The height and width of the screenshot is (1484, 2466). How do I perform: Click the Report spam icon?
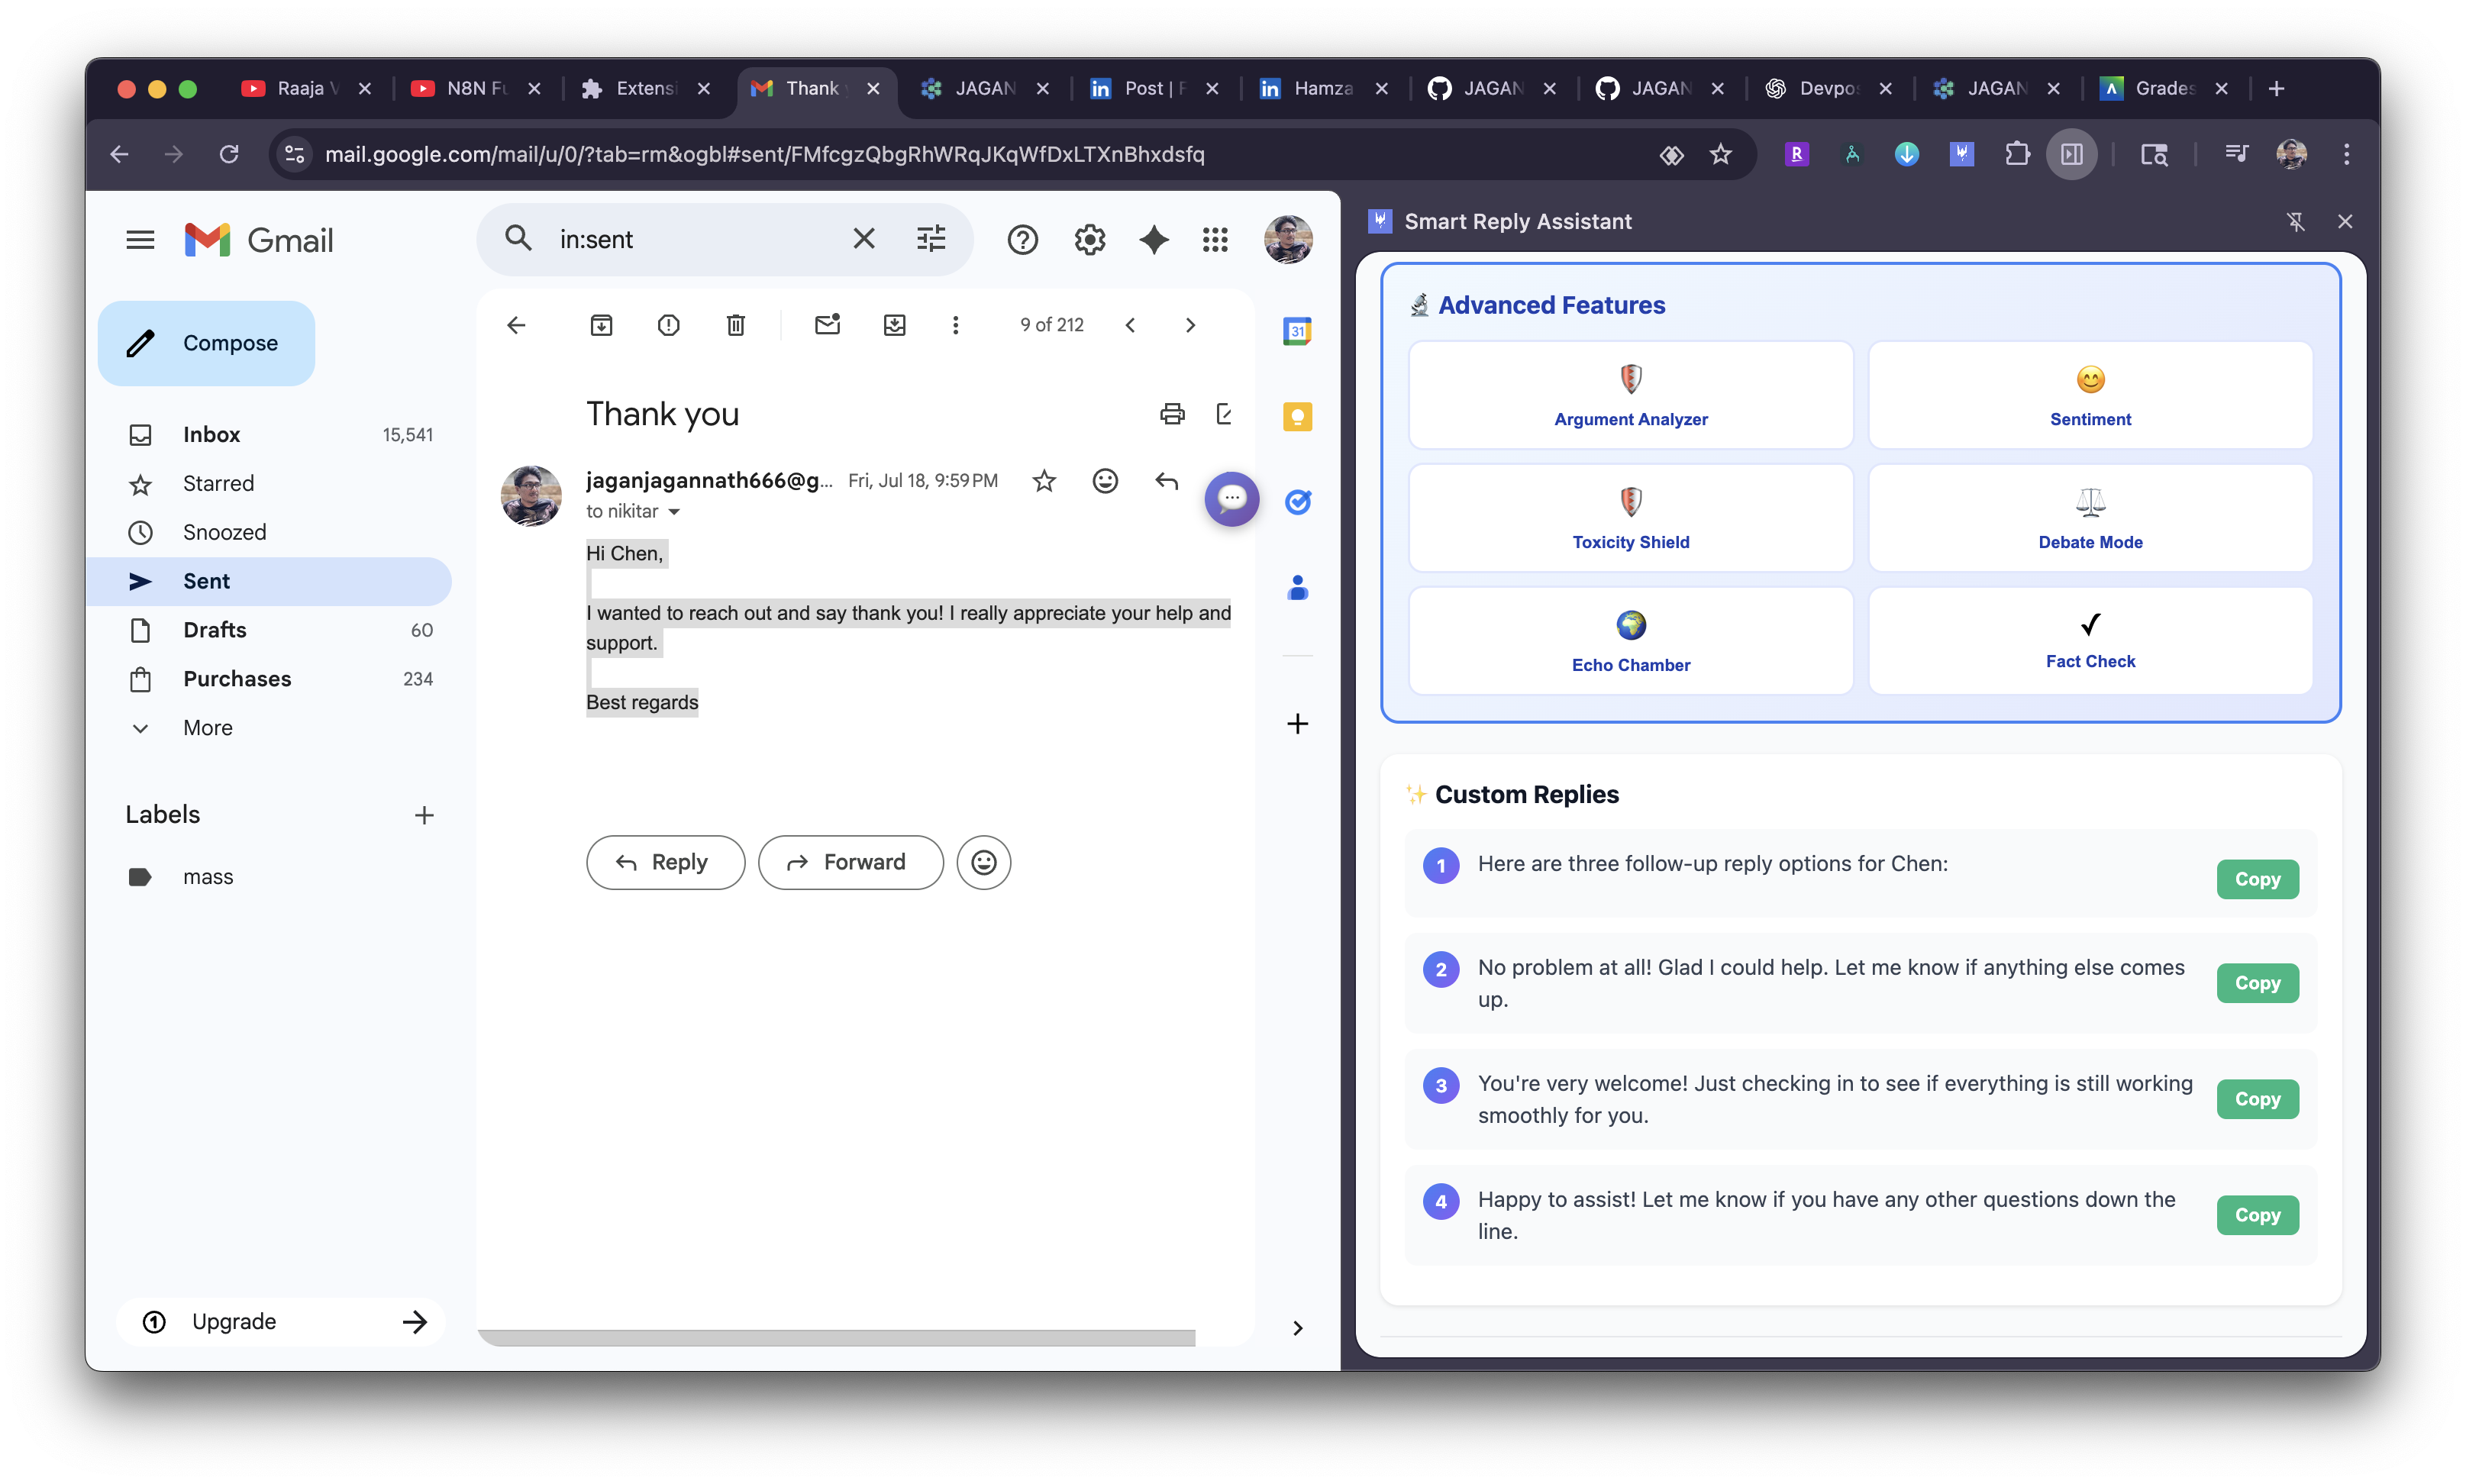668,325
